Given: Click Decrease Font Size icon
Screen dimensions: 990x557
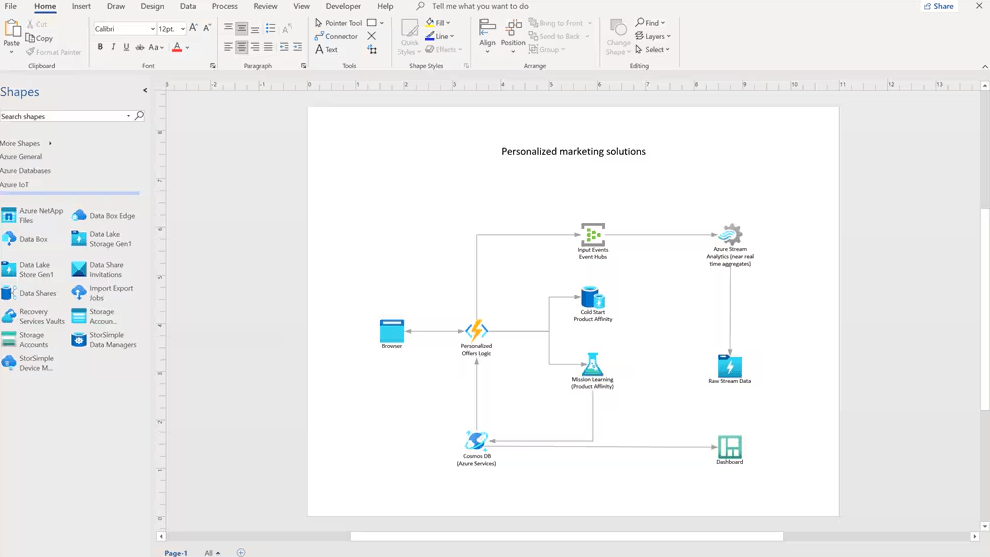Looking at the screenshot, I should pyautogui.click(x=206, y=28).
